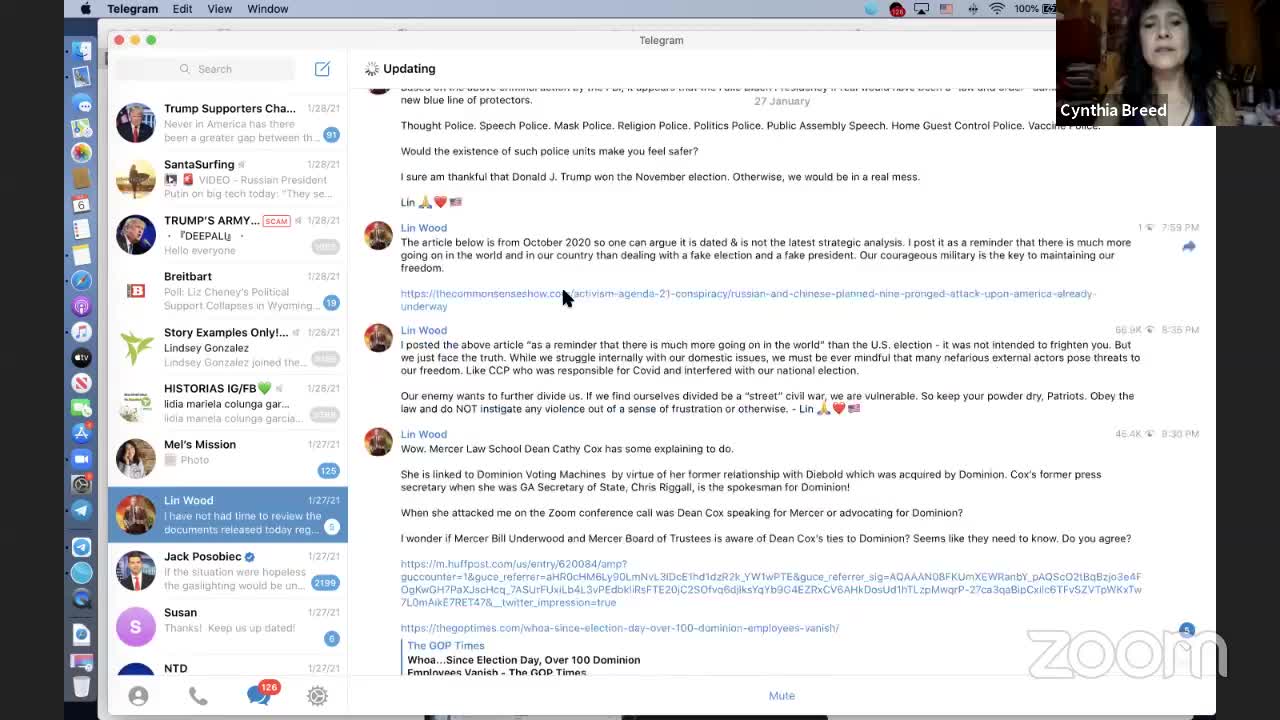Image resolution: width=1280 pixels, height=720 pixels.
Task: Open System Preferences in the Dock
Action: [x=82, y=484]
